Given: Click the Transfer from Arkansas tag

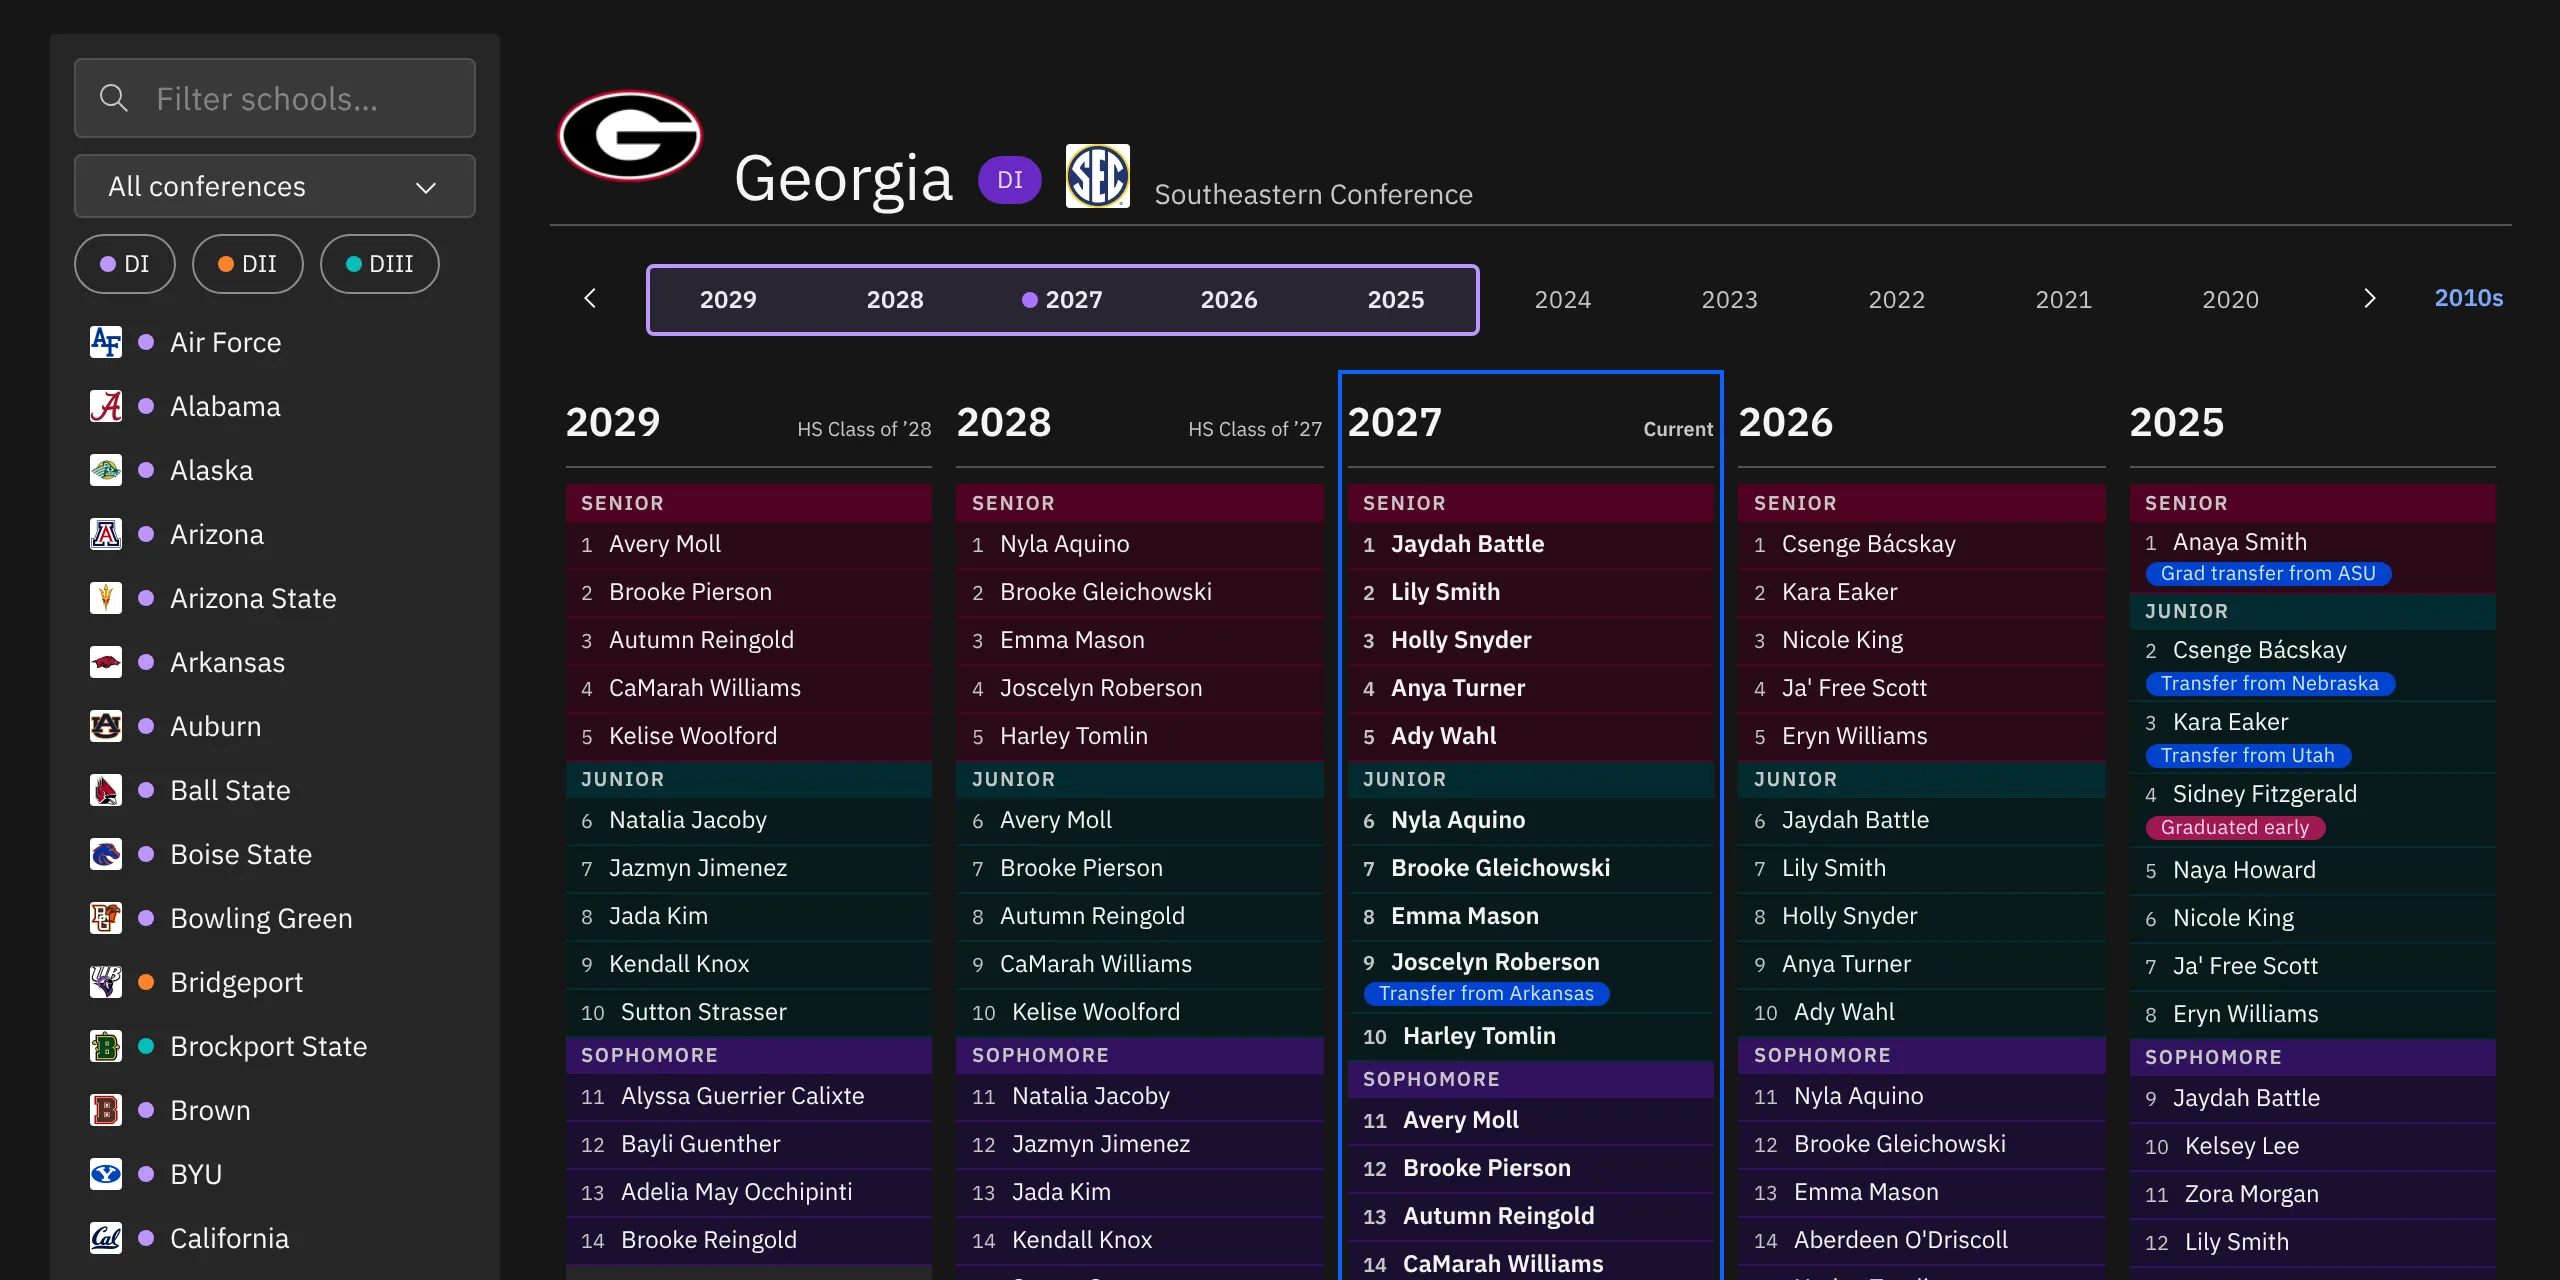Looking at the screenshot, I should tap(1486, 993).
